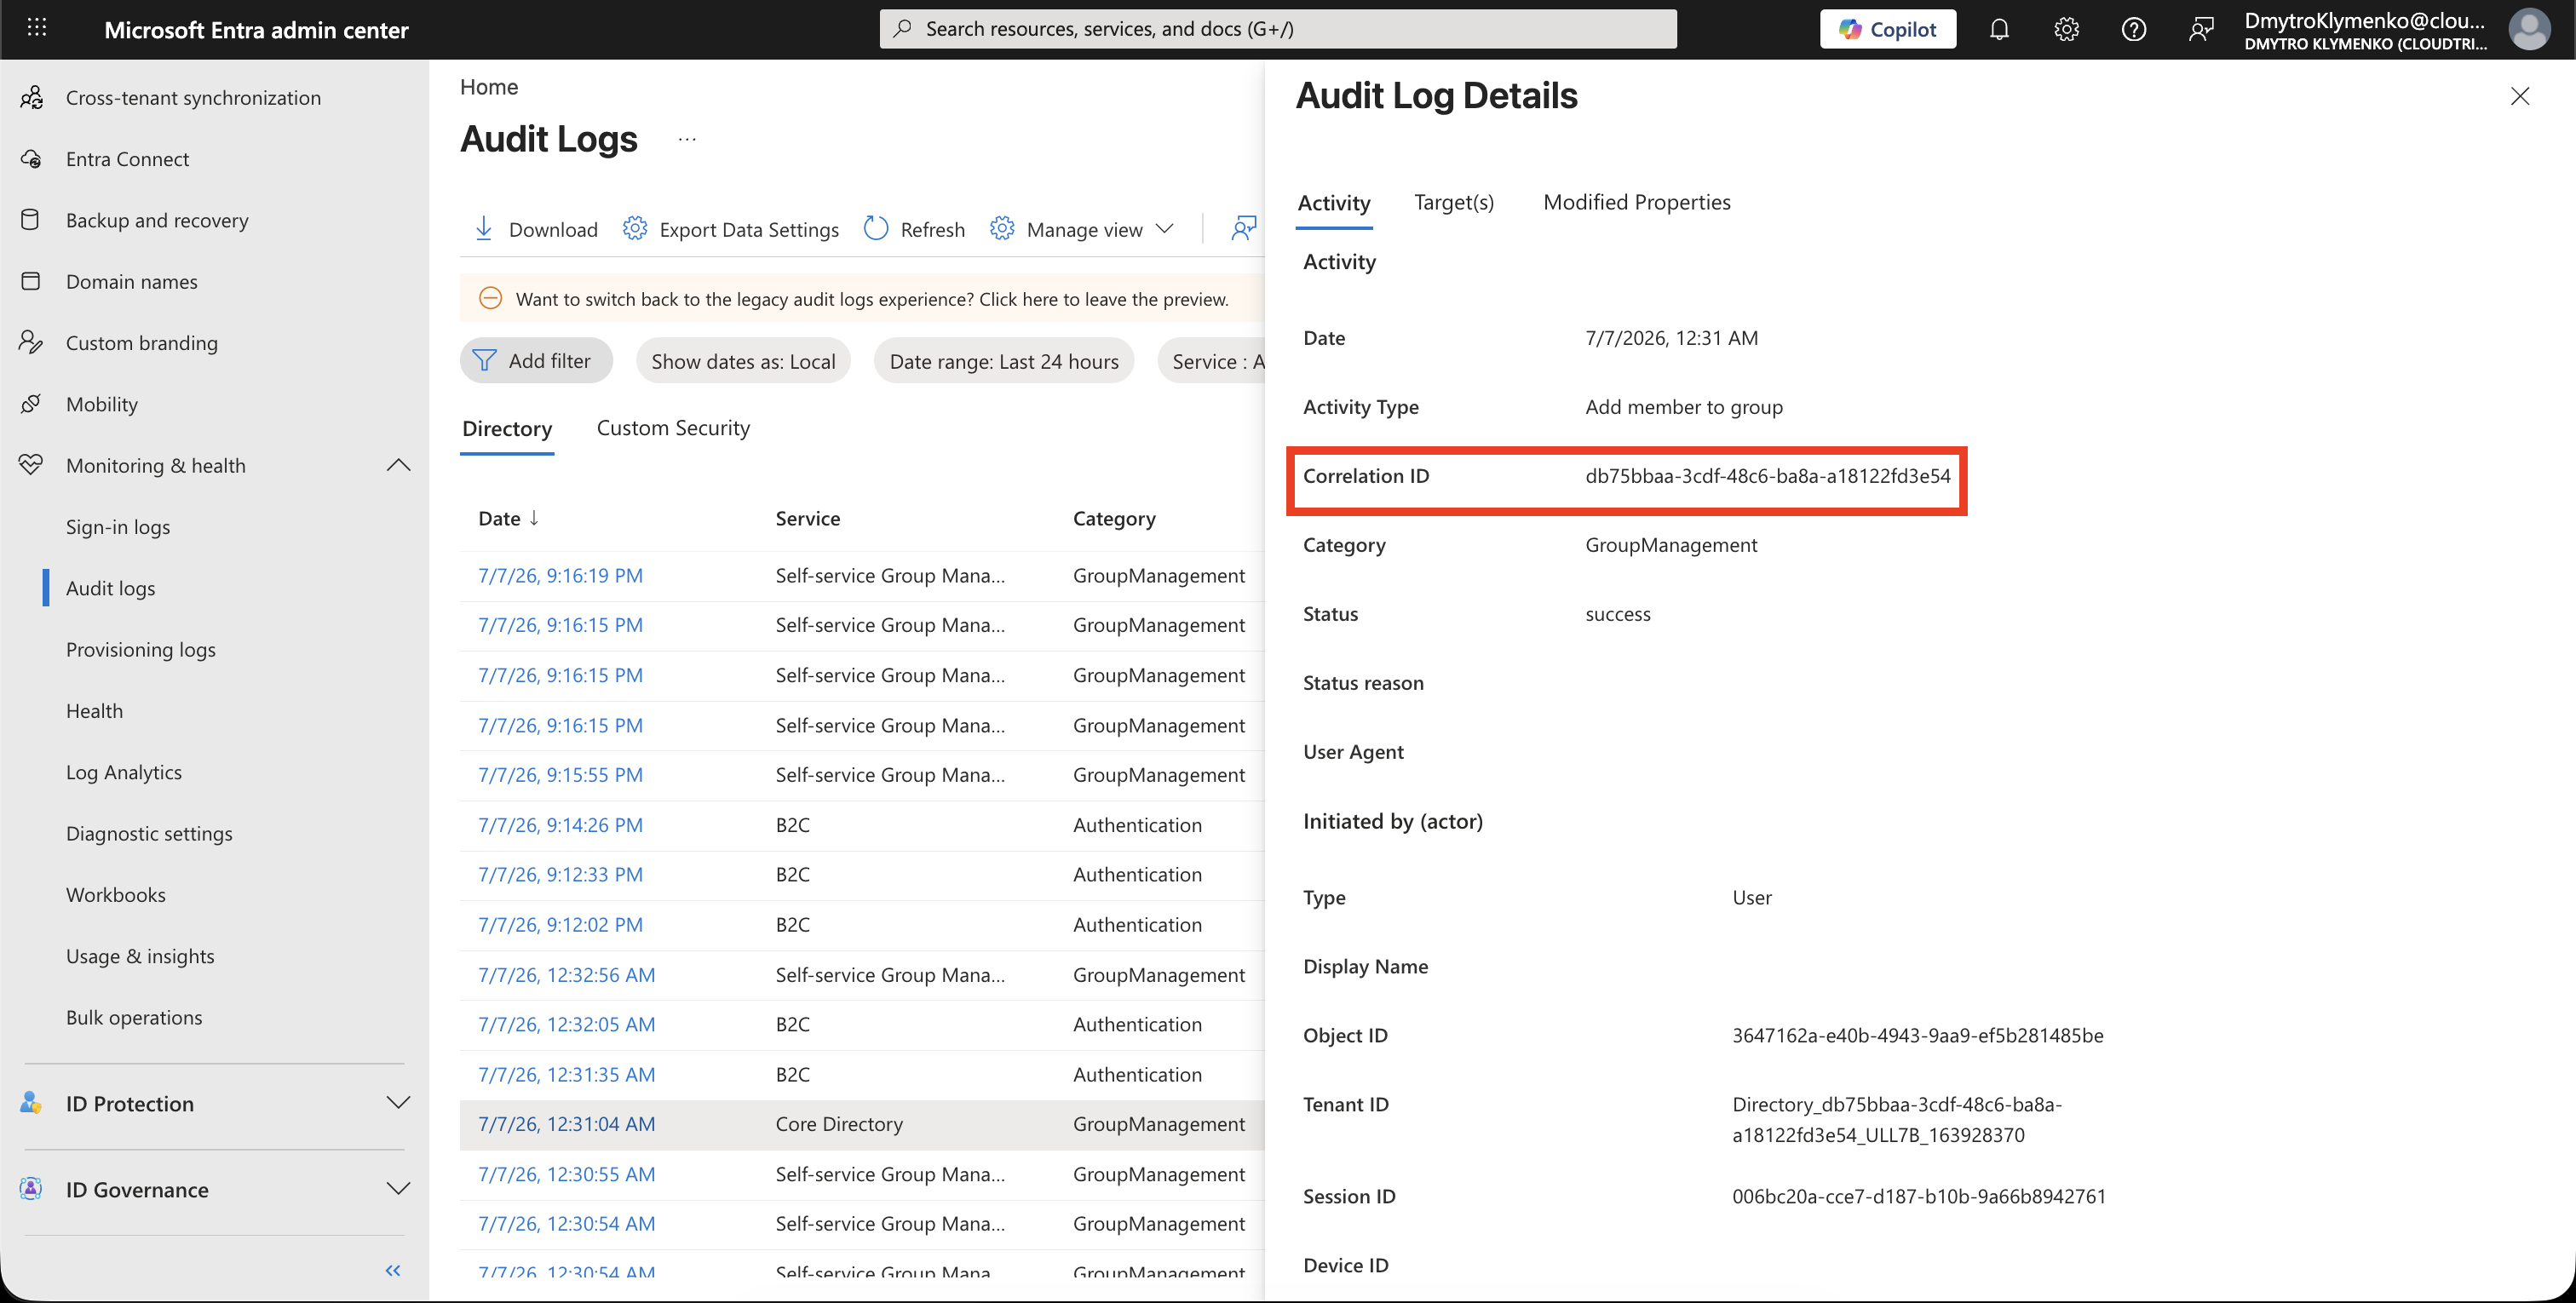
Task: Switch to the Directory tab
Action: coord(506,428)
